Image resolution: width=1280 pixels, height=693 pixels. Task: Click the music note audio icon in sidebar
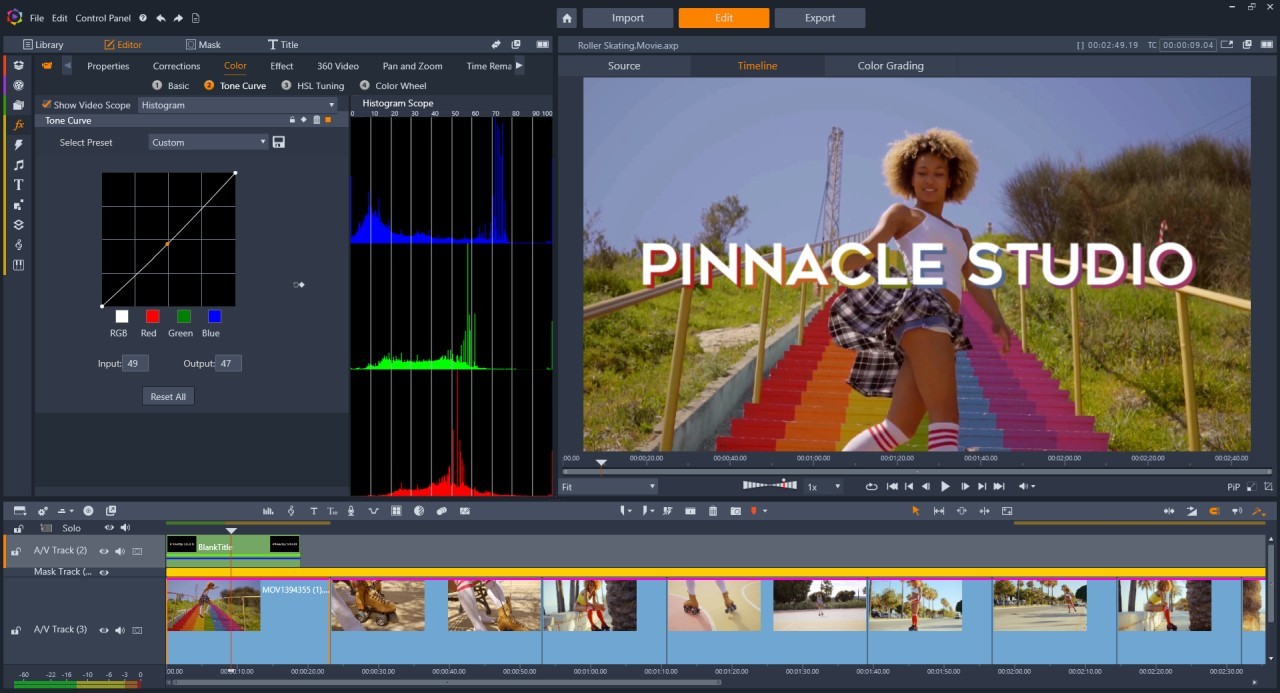pos(17,164)
